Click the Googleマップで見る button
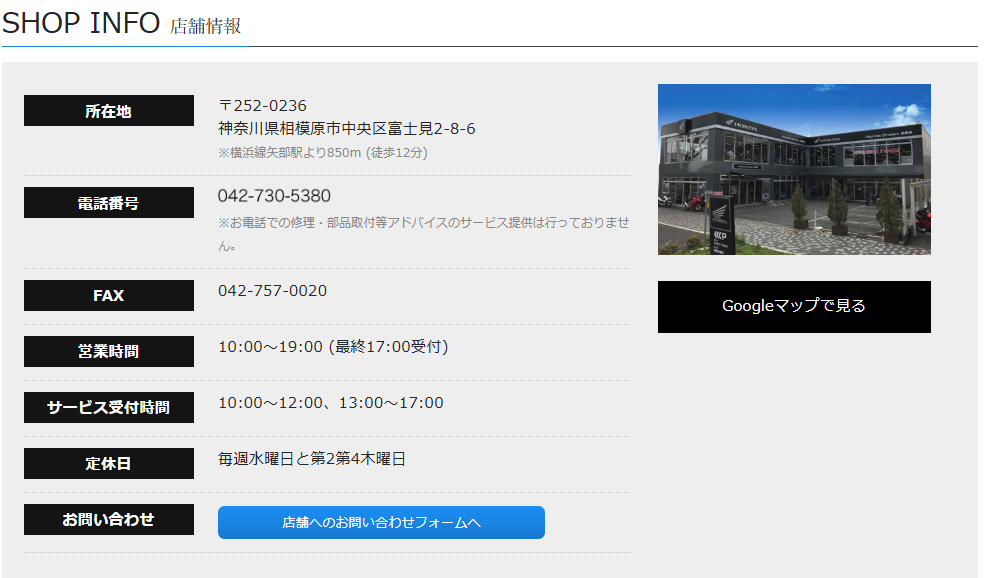The image size is (985, 578). [x=793, y=306]
